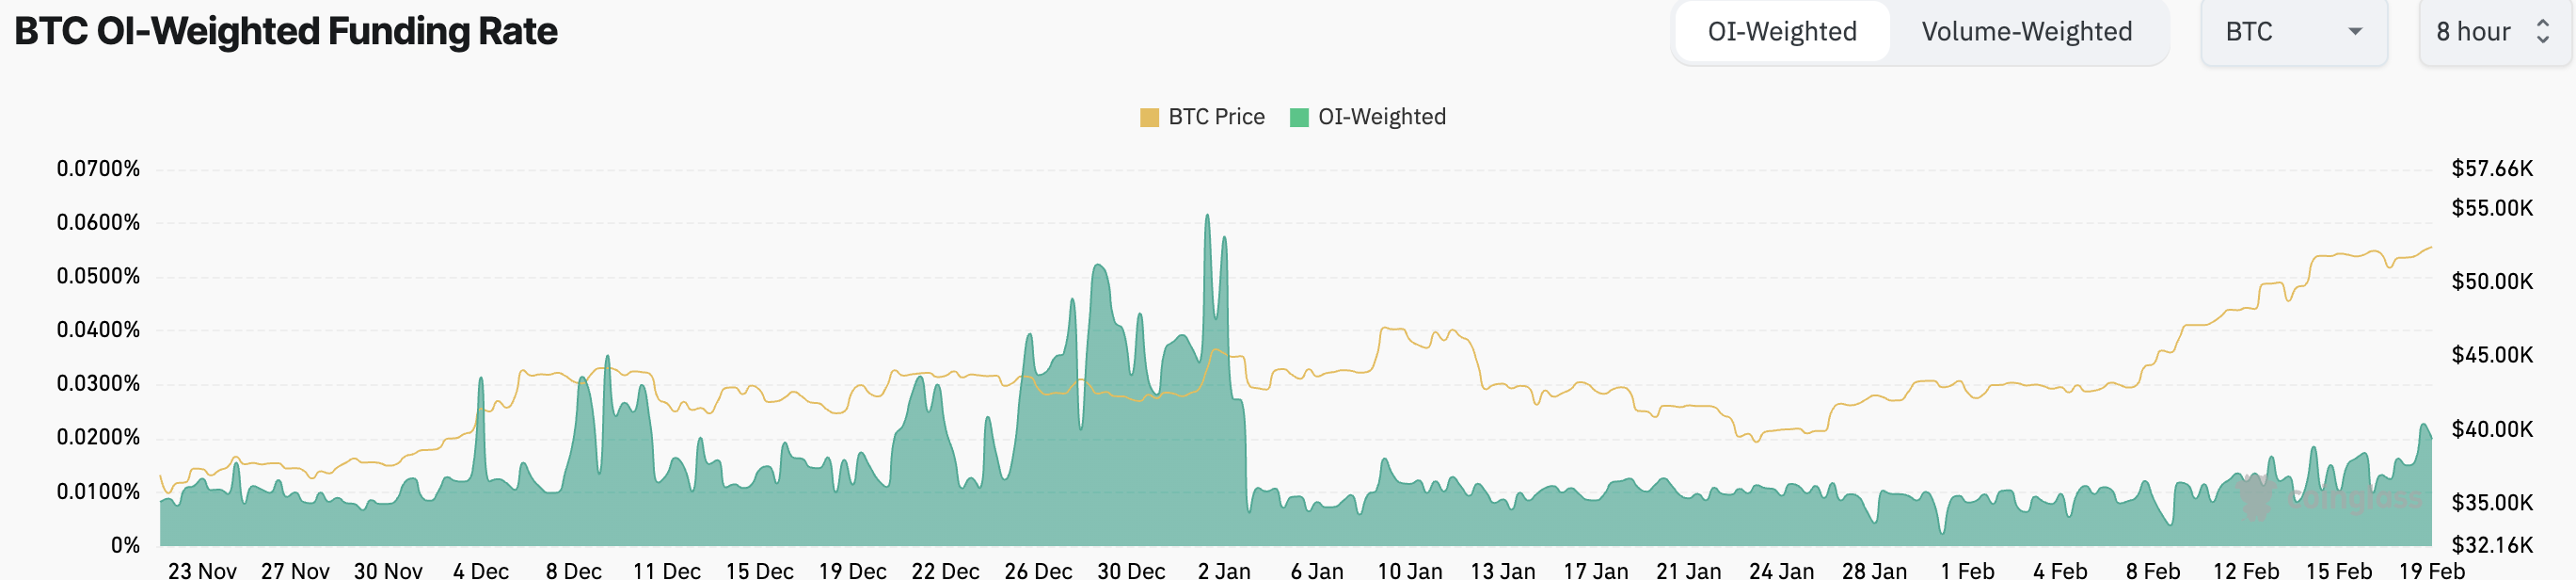This screenshot has height=580, width=2576.
Task: Click the green OI-Weighted legend swatch
Action: pyautogui.click(x=1299, y=118)
